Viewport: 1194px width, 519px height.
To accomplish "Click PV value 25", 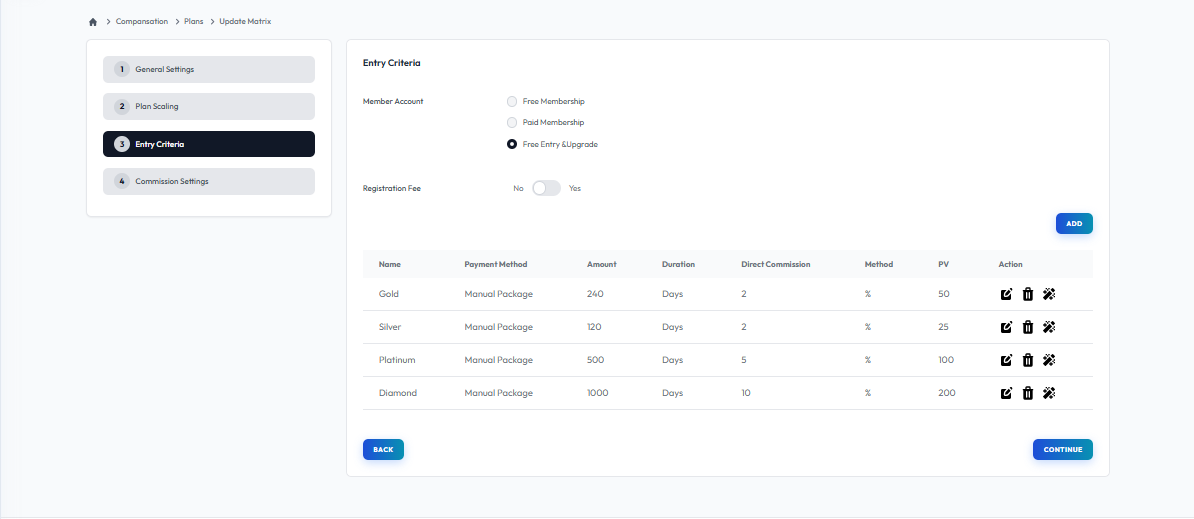I will click(x=943, y=327).
